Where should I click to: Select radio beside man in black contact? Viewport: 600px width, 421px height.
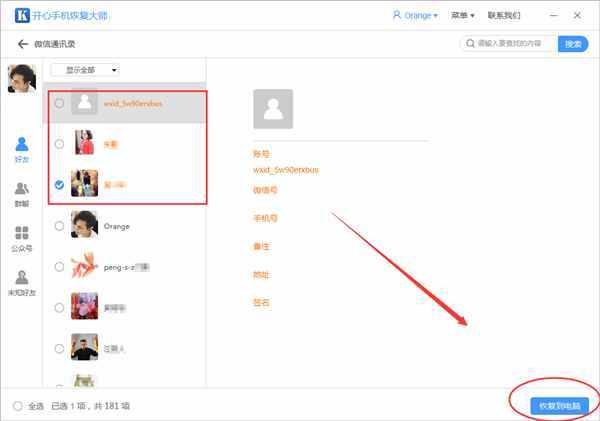pos(59,349)
